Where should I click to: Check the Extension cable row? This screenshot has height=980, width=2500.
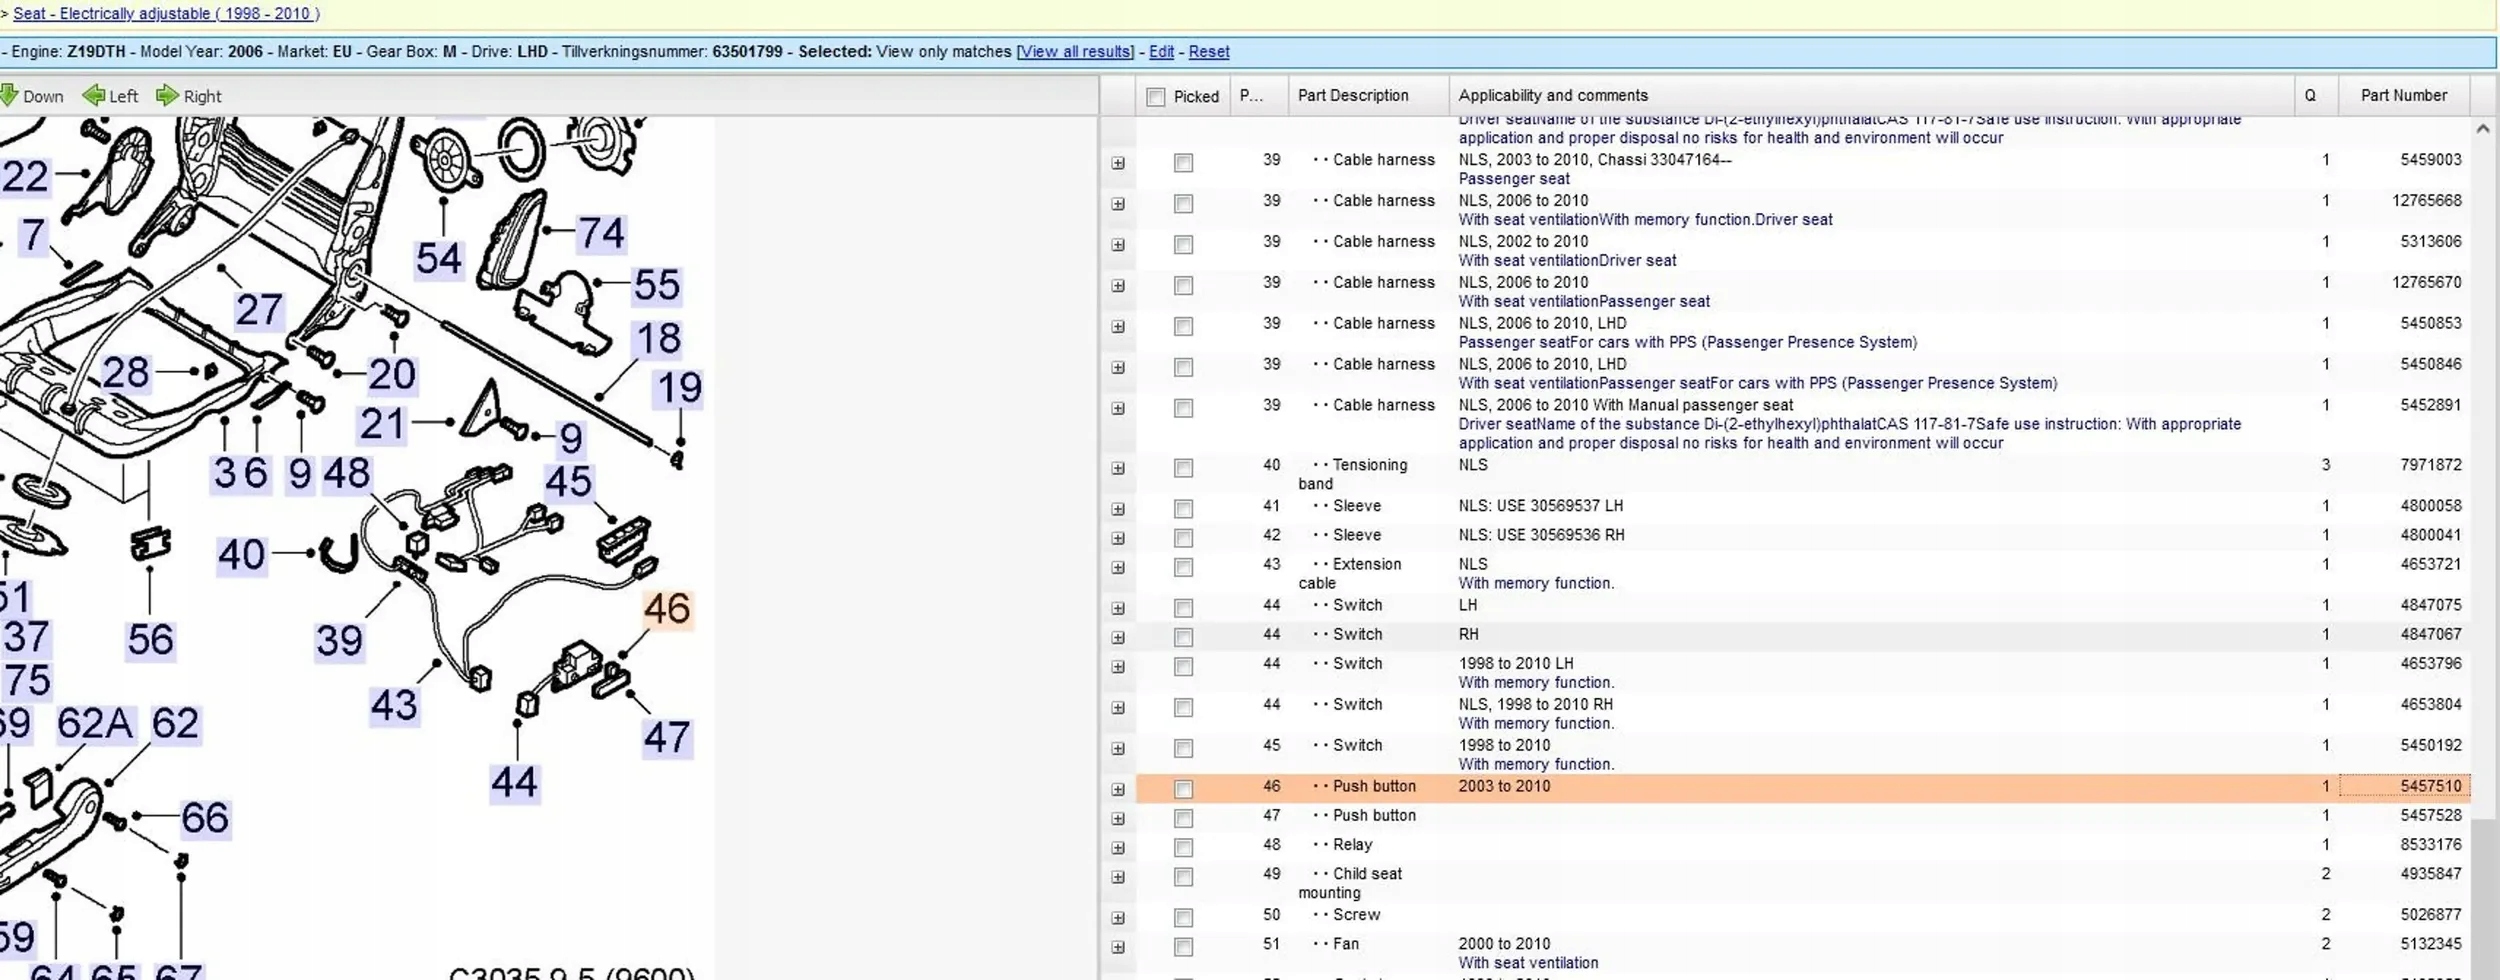click(1183, 567)
